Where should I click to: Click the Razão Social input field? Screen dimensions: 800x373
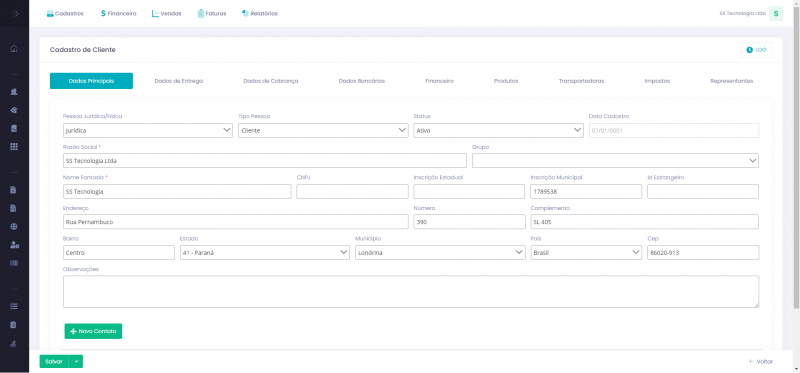(x=265, y=161)
